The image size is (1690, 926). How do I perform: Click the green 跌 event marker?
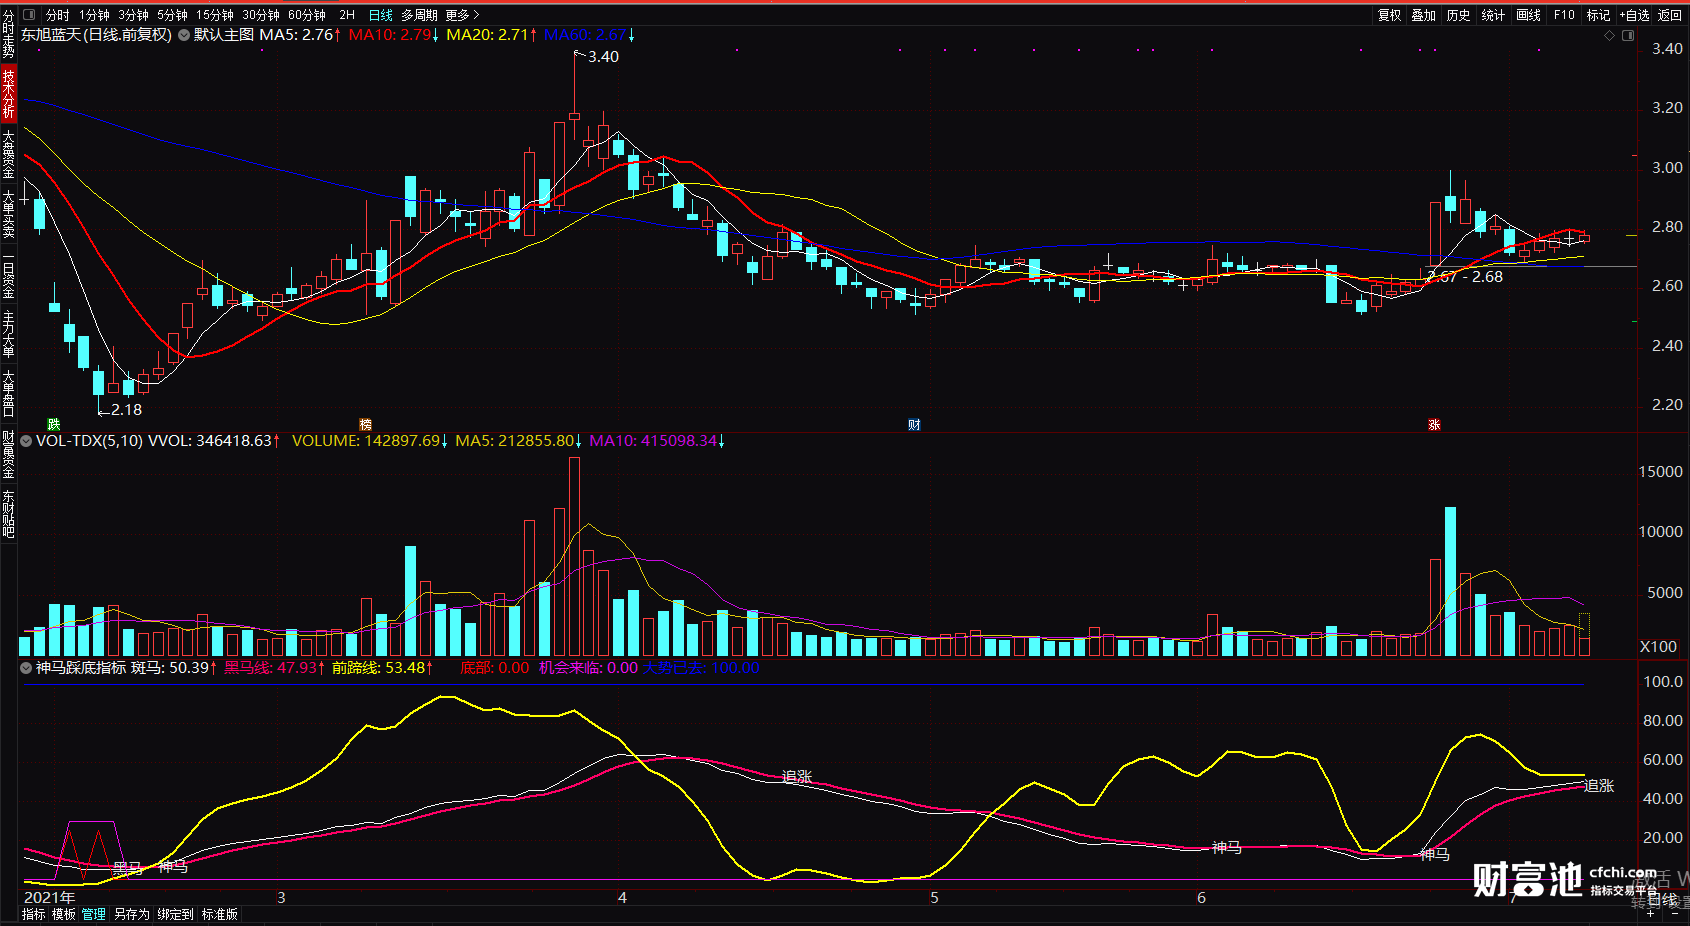click(x=54, y=425)
